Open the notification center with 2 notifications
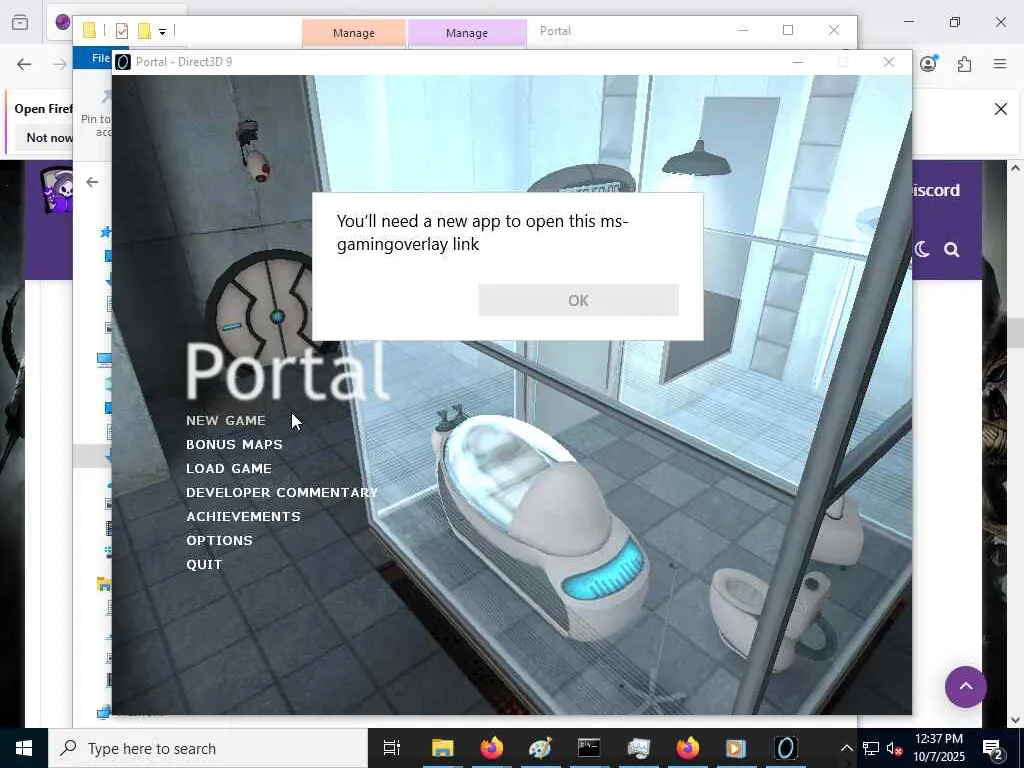Screen dimensions: 1024x768 [993, 748]
